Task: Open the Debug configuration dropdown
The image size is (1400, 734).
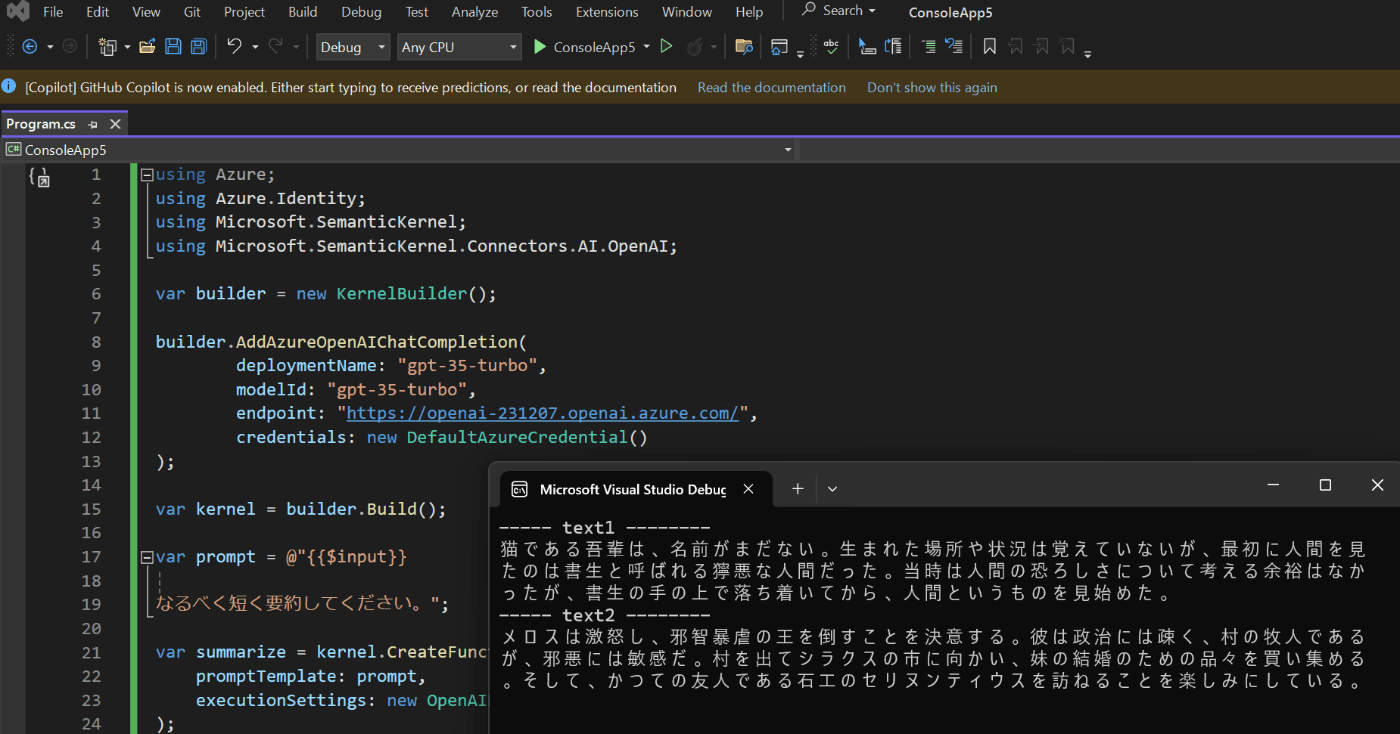Action: pyautogui.click(x=353, y=47)
